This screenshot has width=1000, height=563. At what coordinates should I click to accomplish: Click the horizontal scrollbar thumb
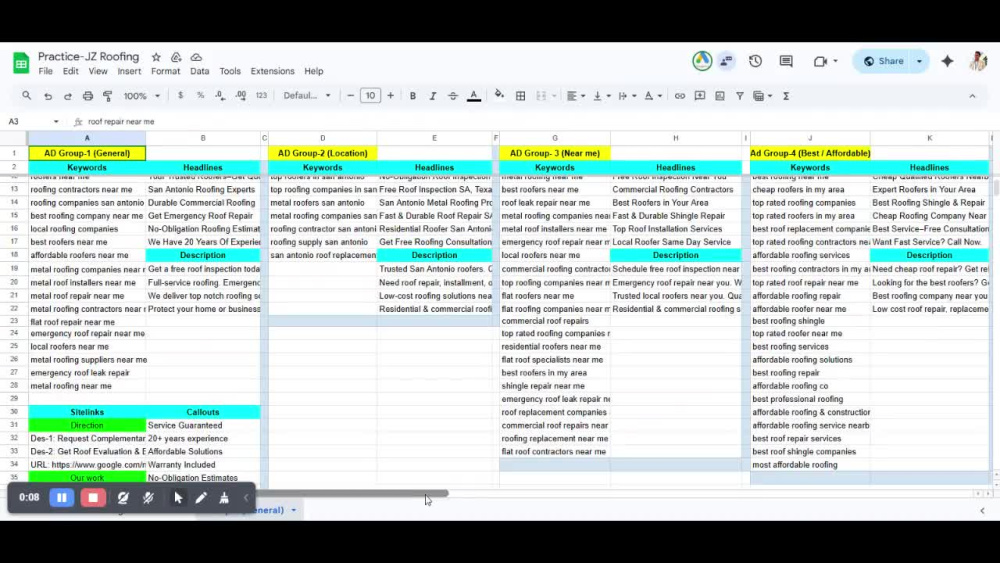[352, 494]
